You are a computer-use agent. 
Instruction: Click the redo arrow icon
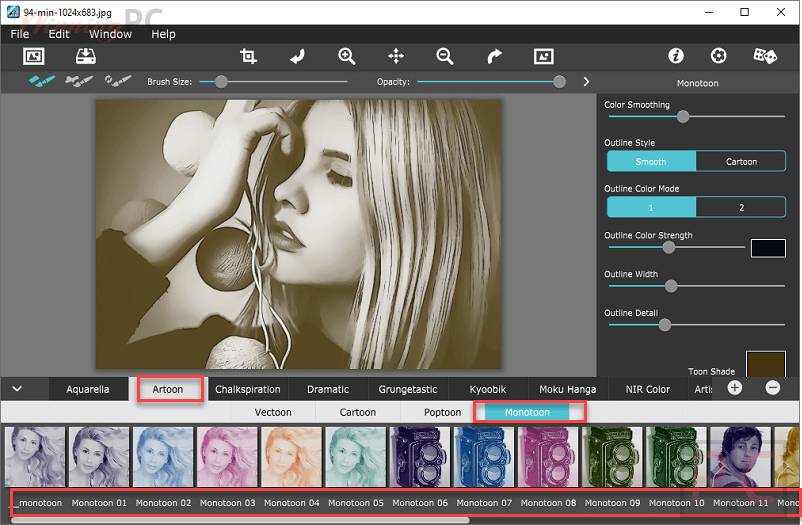click(494, 56)
